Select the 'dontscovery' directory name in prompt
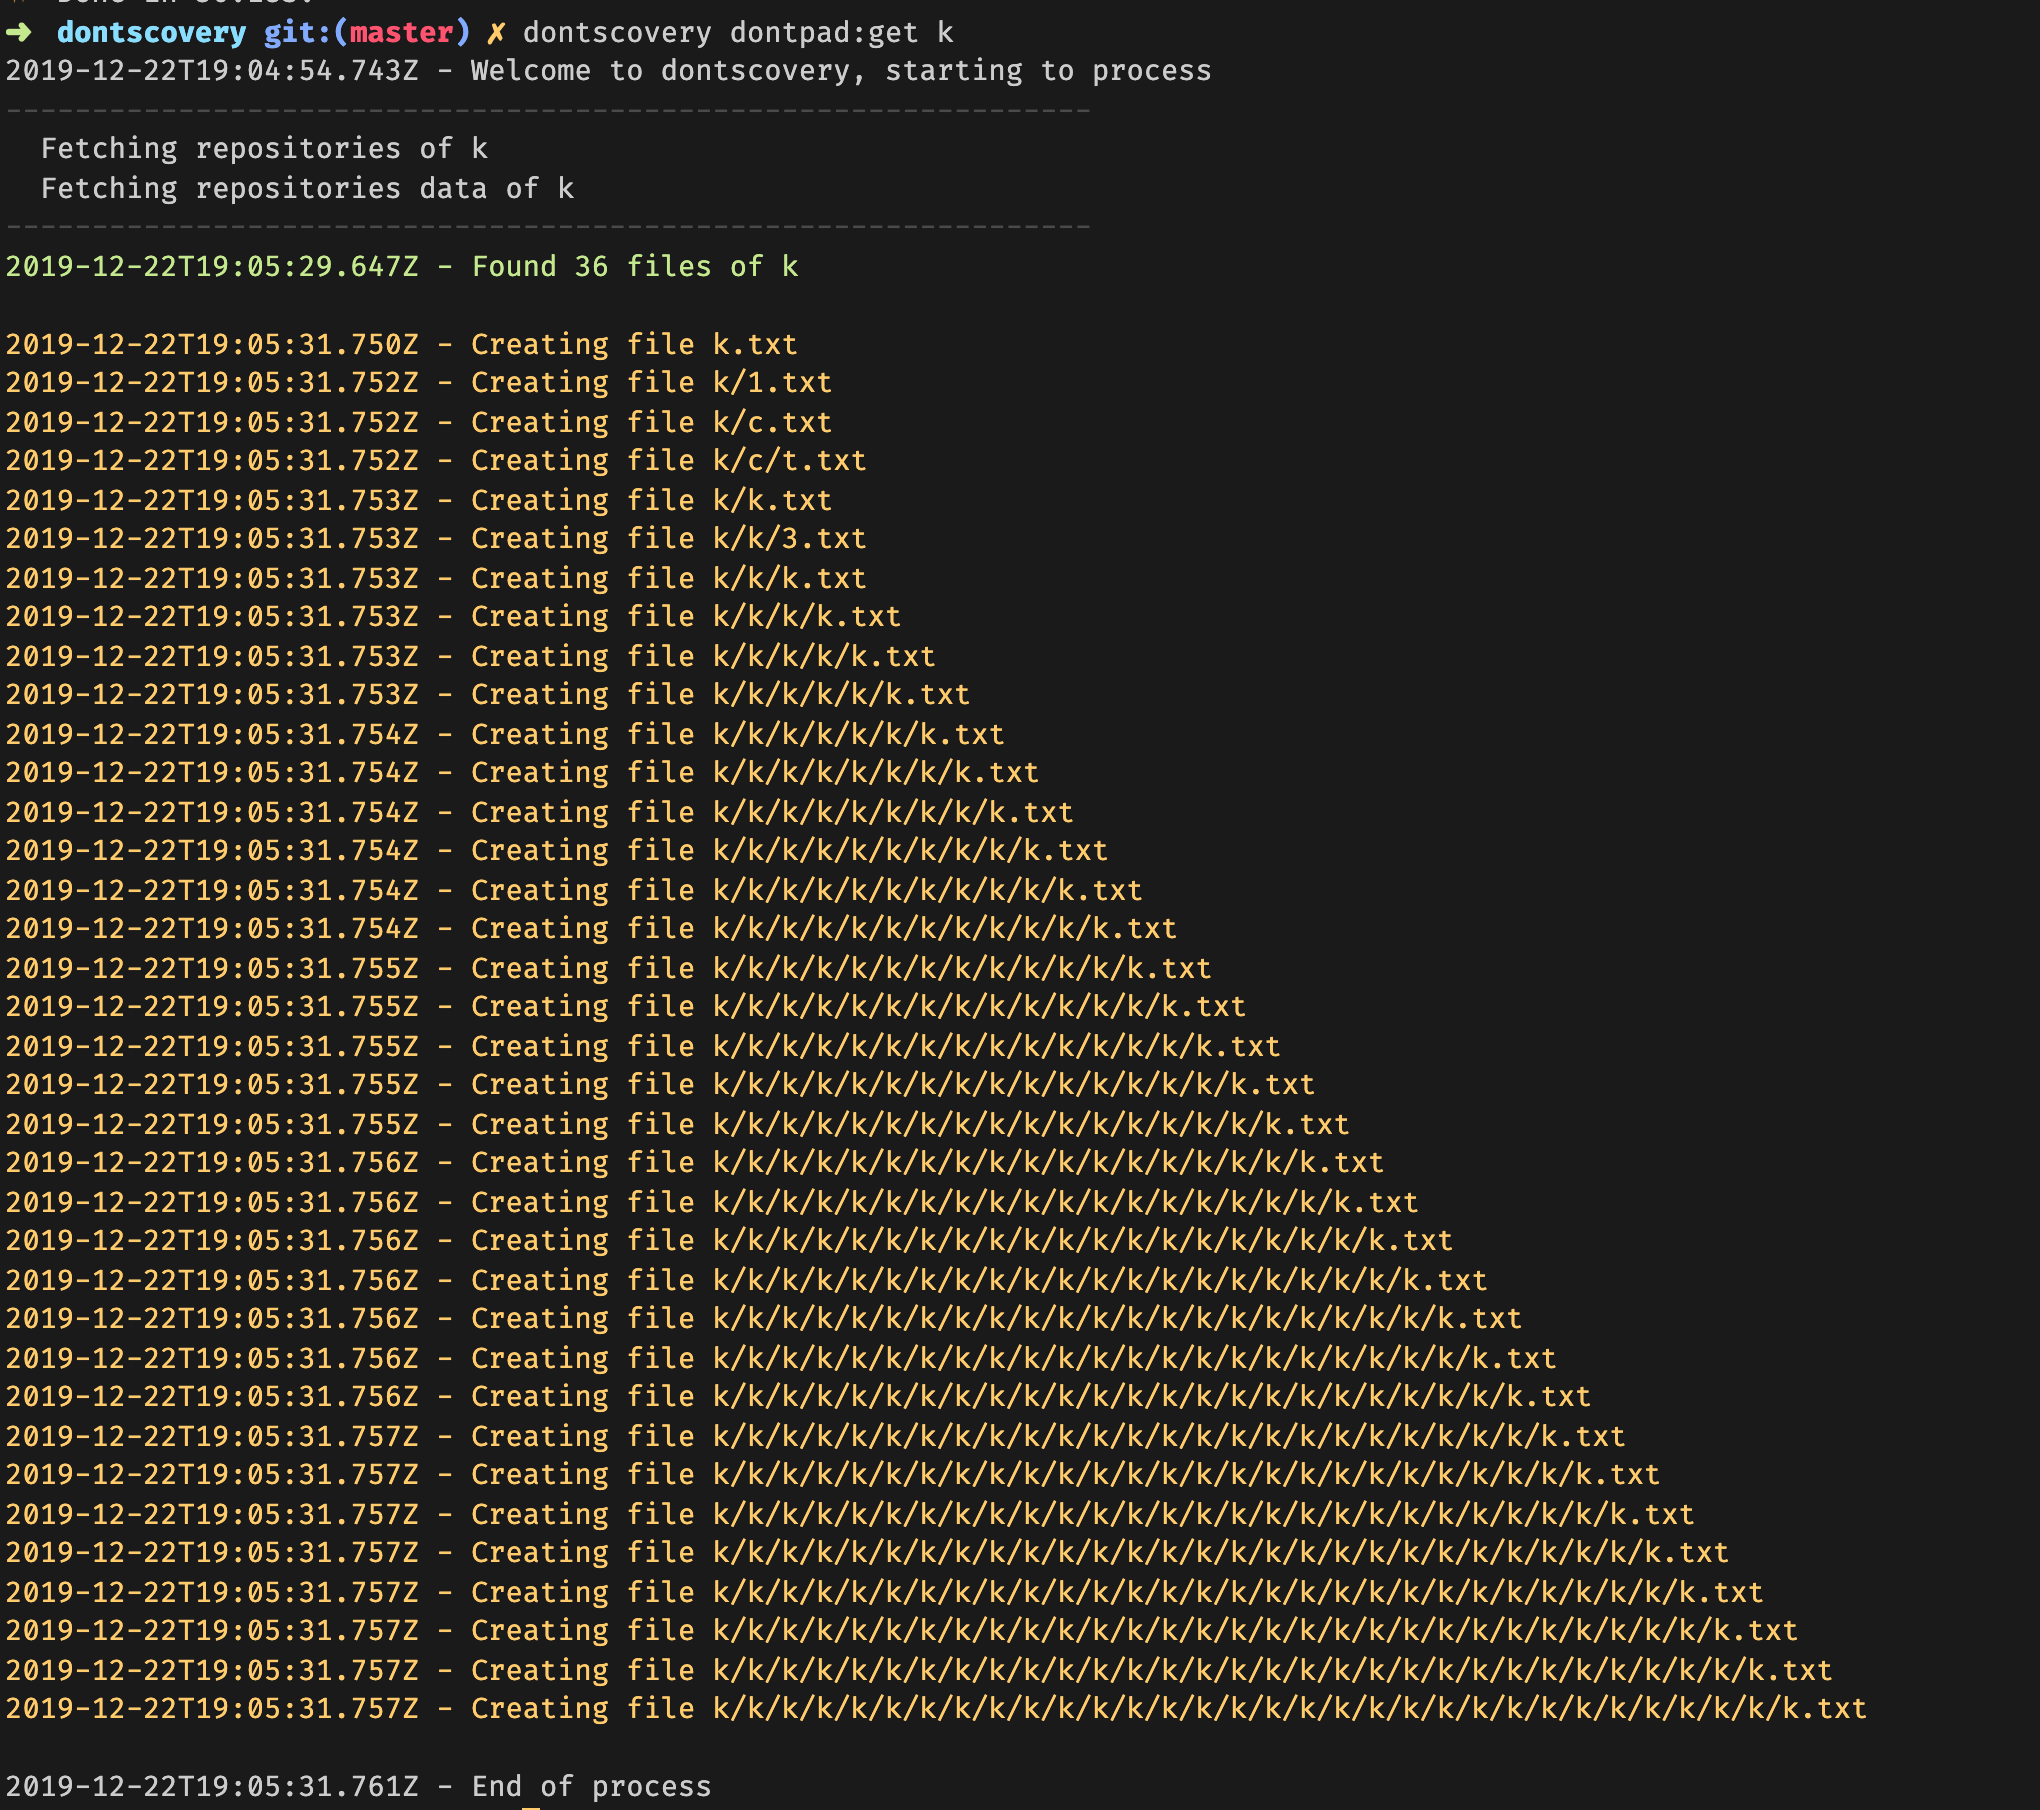 (x=151, y=33)
